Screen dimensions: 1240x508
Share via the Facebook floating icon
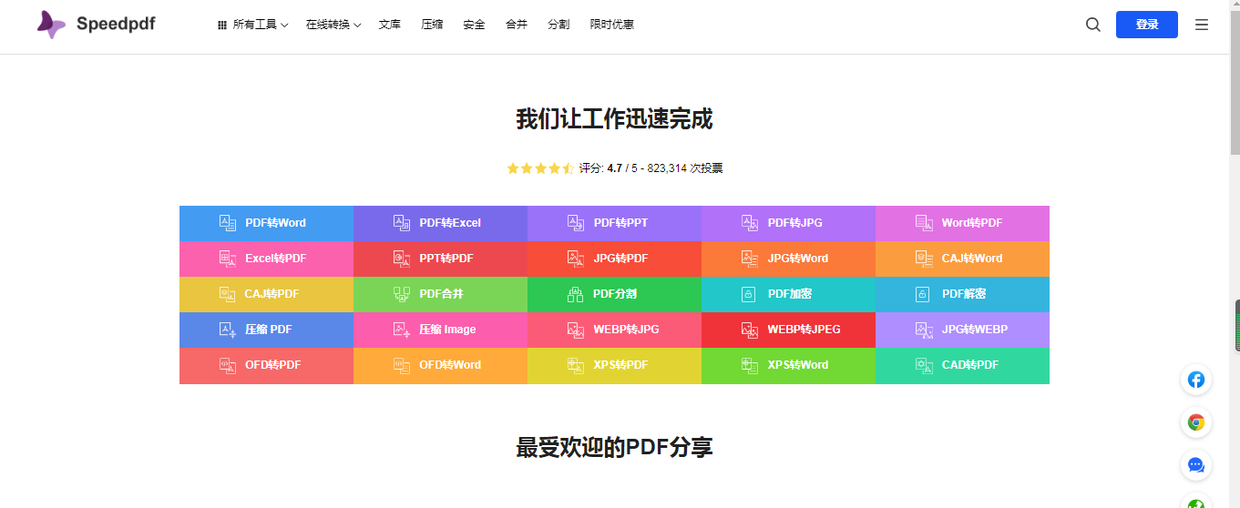(1196, 380)
